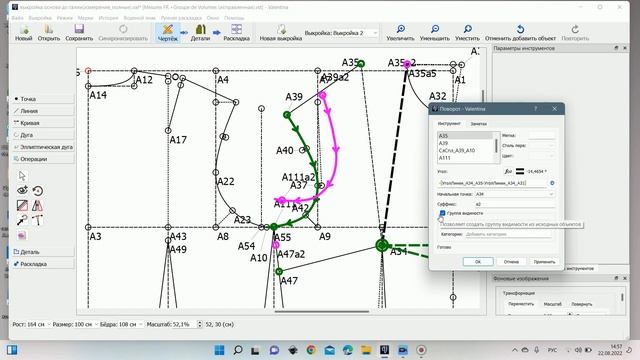
Task: Open File Explorer from taskbar
Action: pyautogui.click(x=366, y=350)
